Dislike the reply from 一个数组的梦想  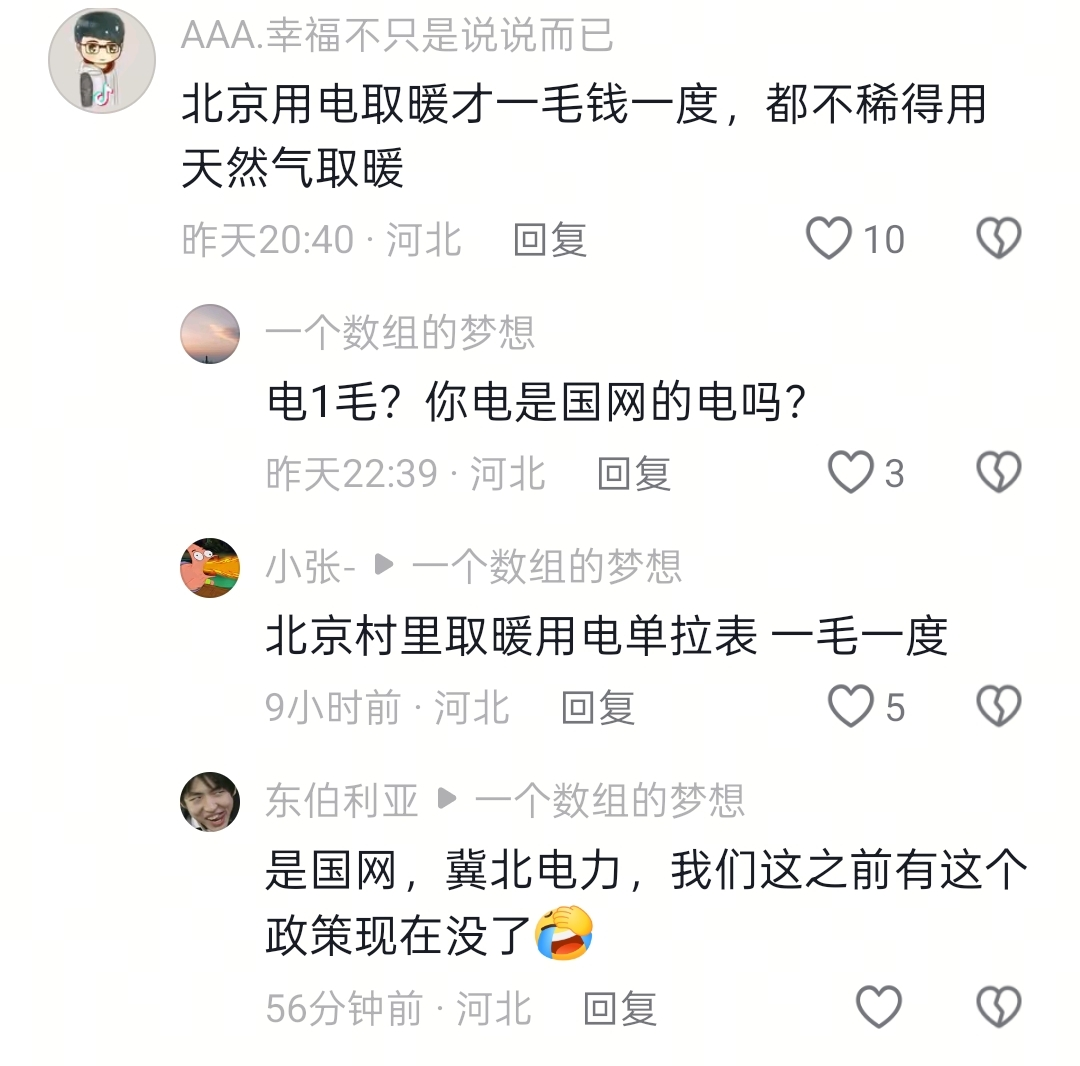tap(998, 473)
